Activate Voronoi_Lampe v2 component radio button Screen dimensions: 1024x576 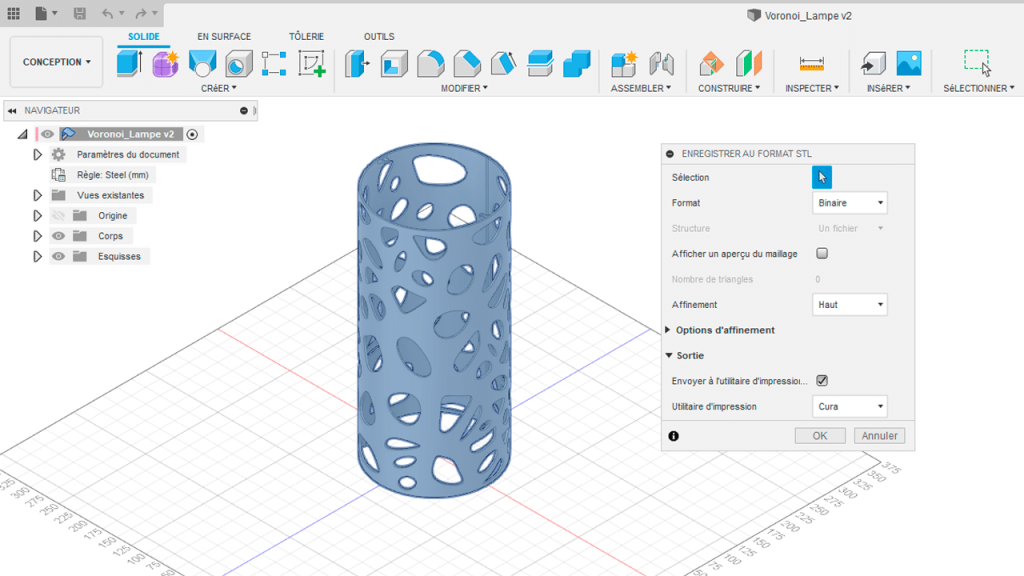pyautogui.click(x=192, y=135)
